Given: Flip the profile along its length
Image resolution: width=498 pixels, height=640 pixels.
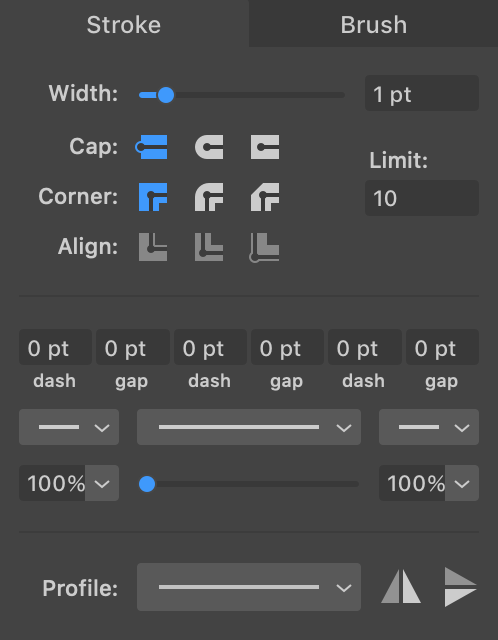Looking at the screenshot, I should point(401,587).
